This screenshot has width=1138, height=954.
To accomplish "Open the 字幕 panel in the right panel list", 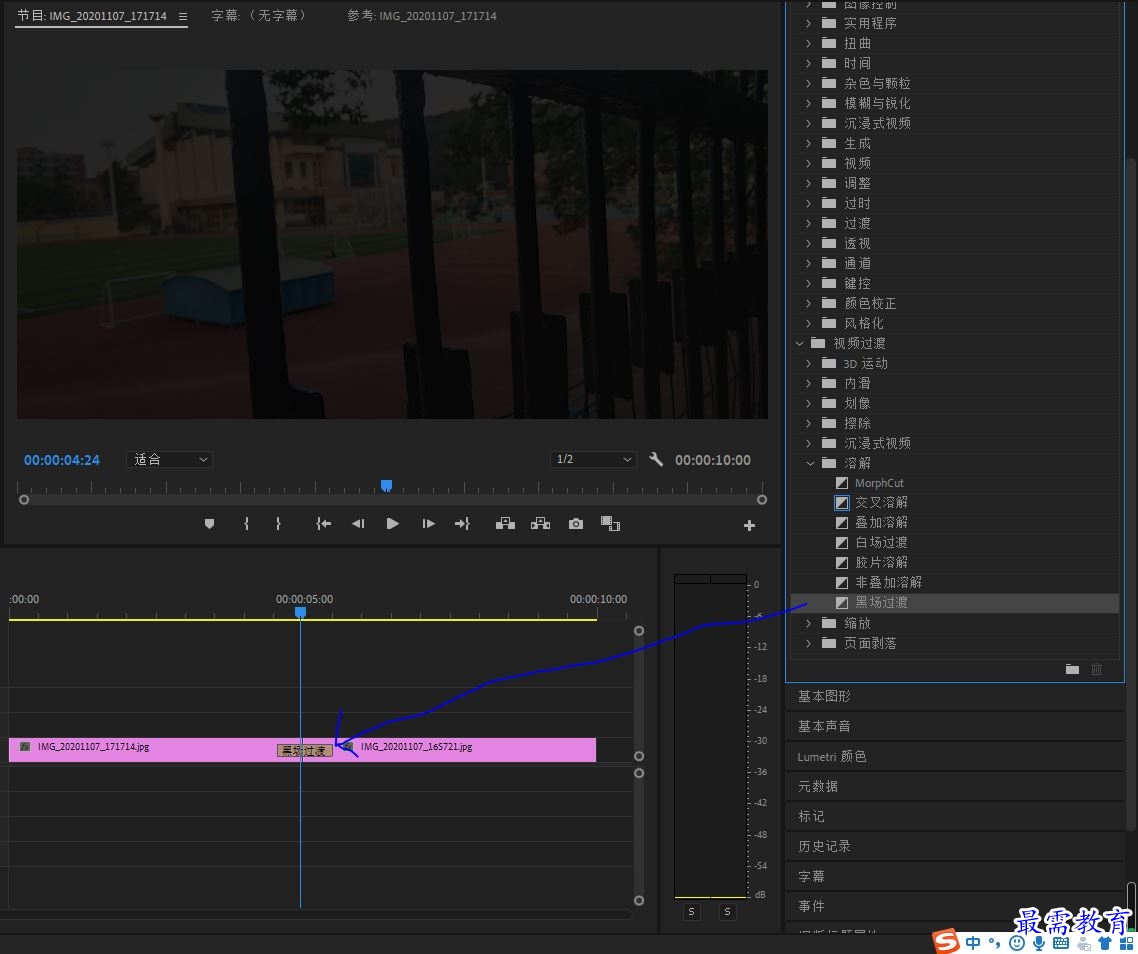I will click(811, 876).
